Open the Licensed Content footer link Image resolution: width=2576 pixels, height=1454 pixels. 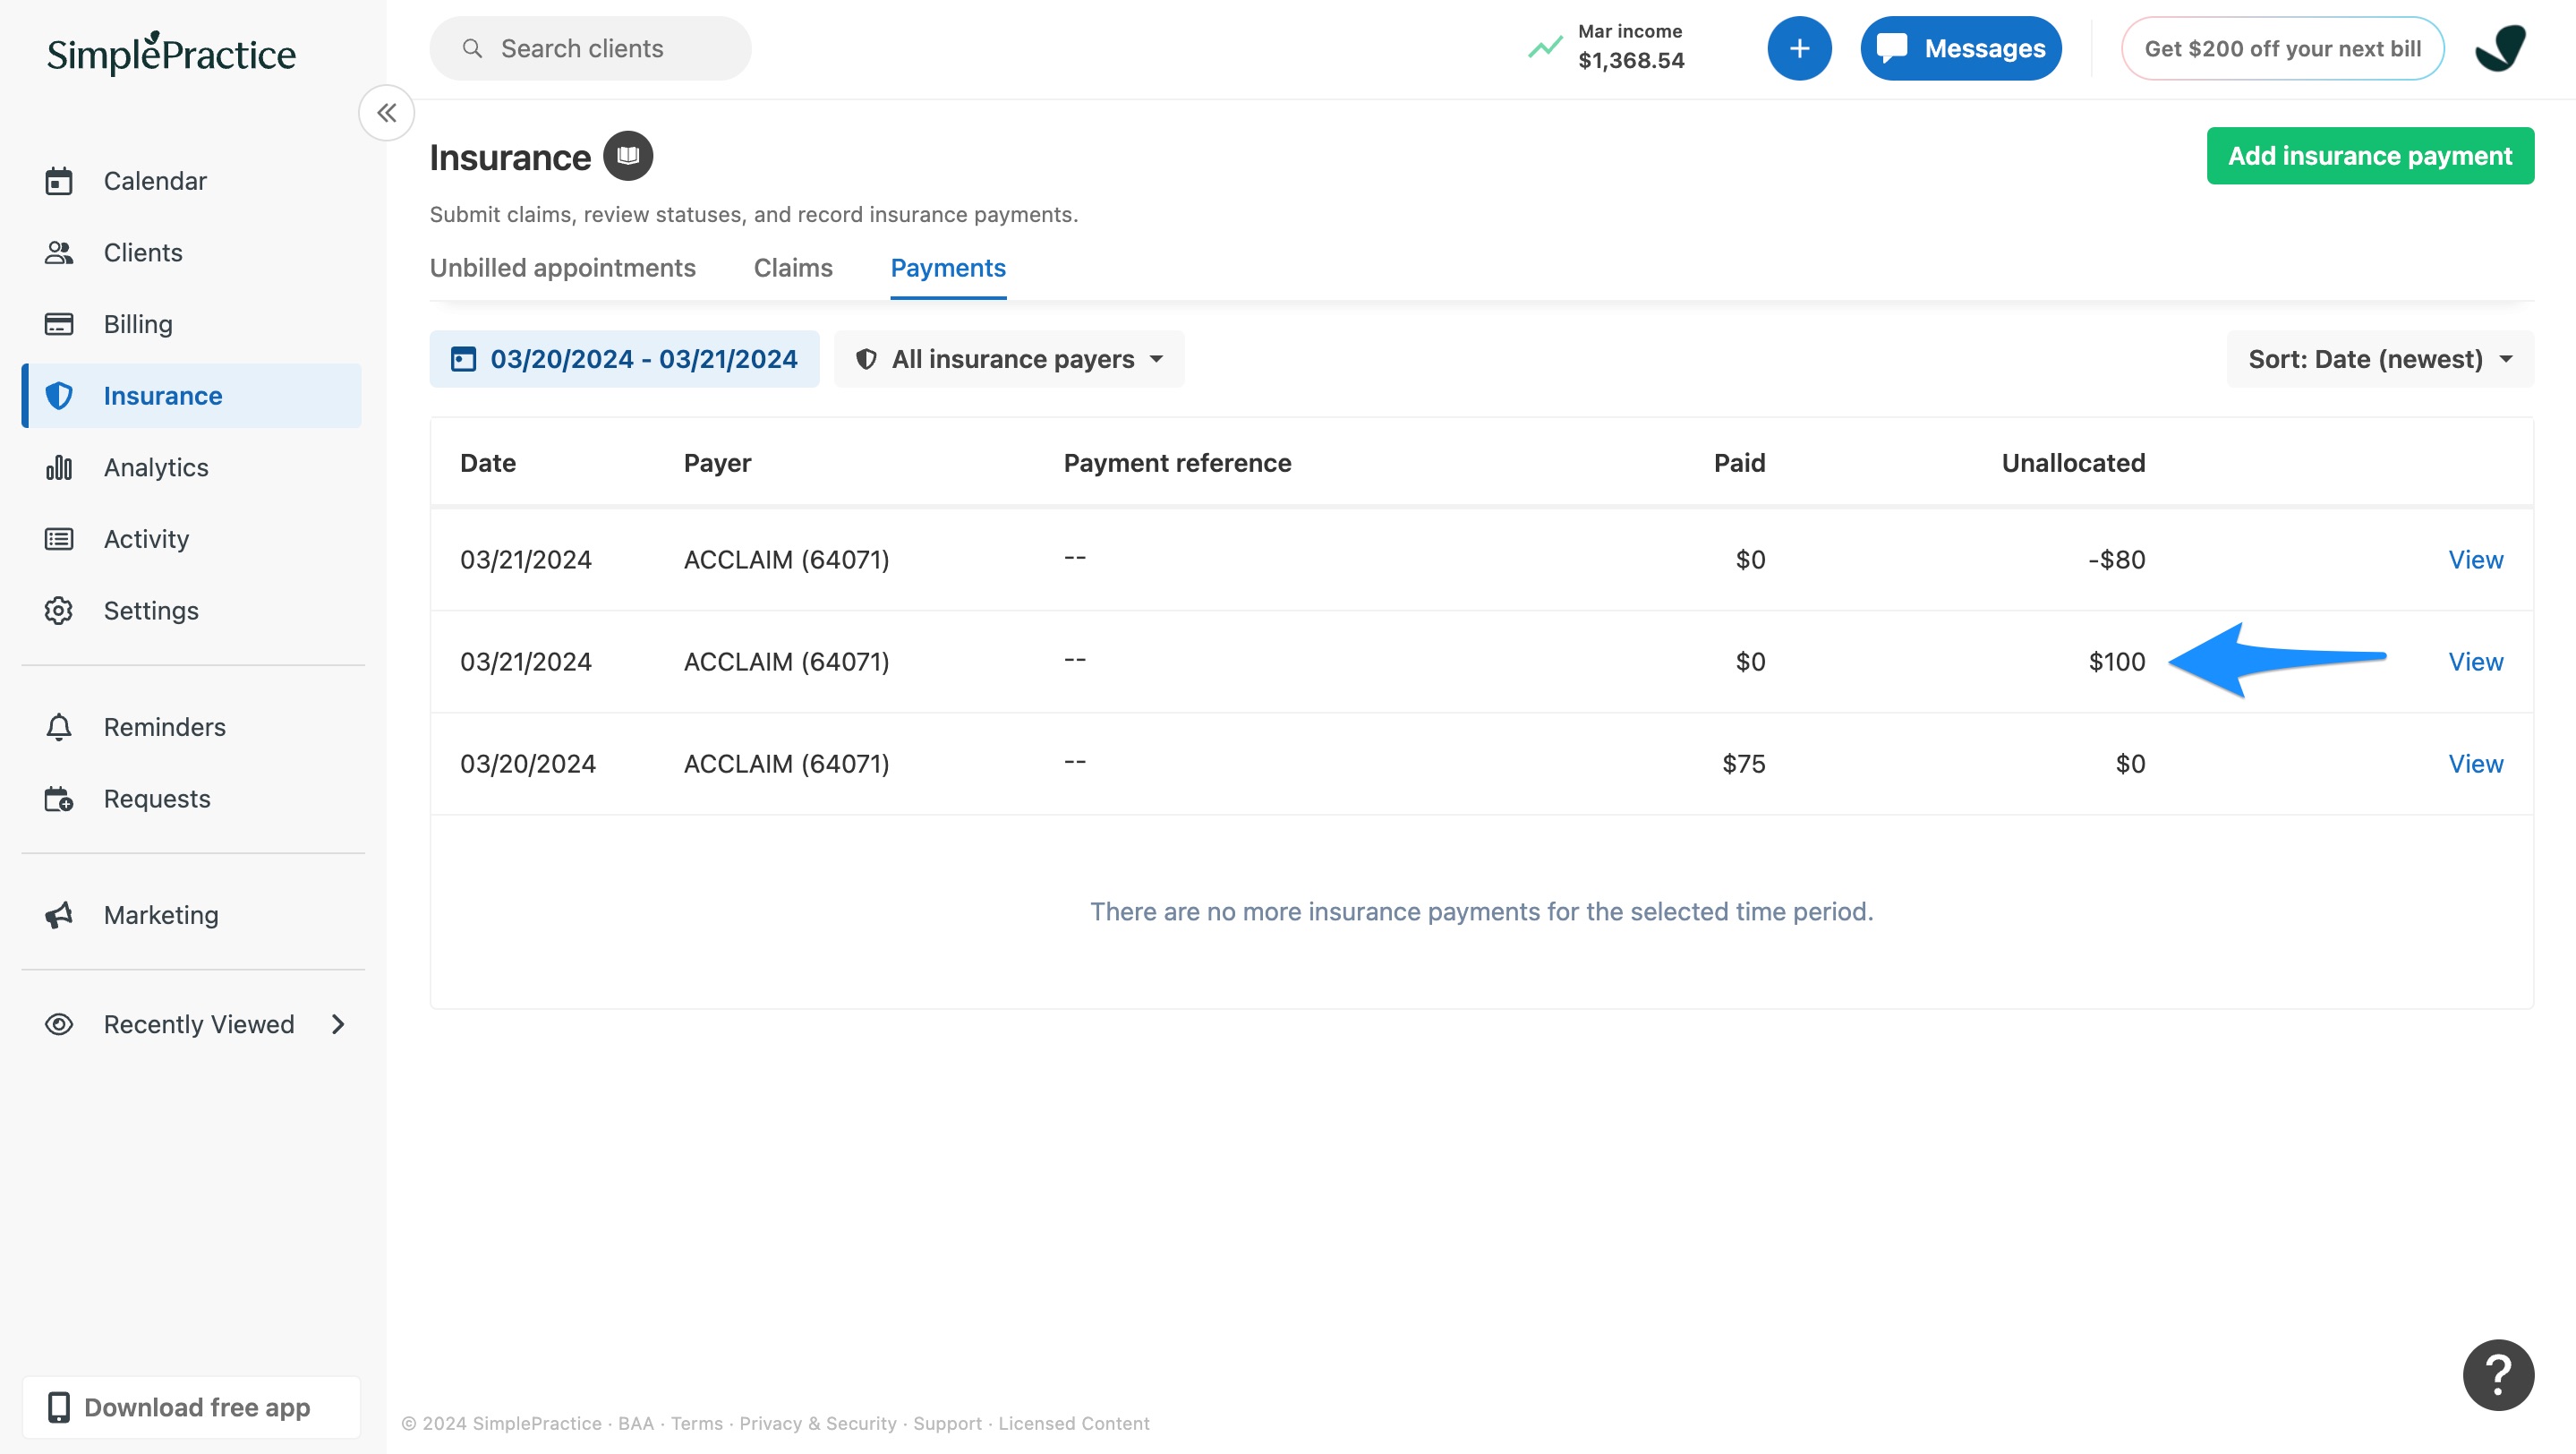pyautogui.click(x=1074, y=1423)
